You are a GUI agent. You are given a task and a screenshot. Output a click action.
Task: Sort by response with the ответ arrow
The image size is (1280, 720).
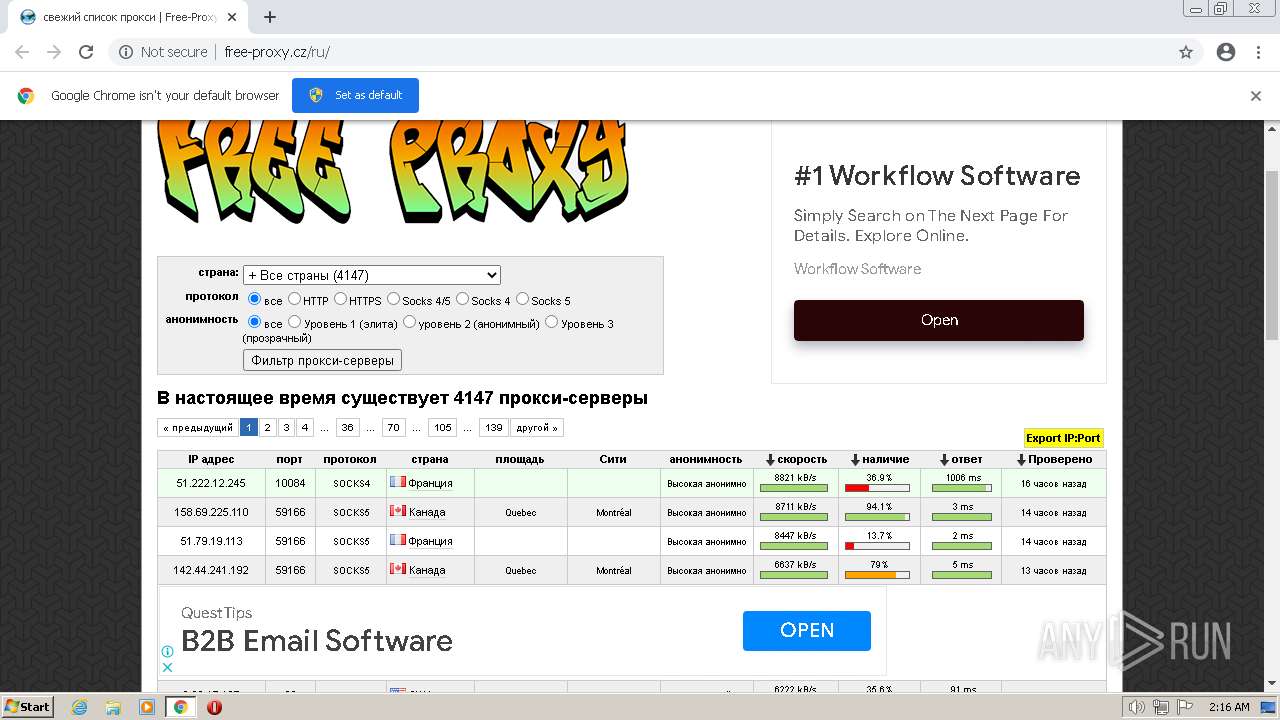click(x=943, y=460)
